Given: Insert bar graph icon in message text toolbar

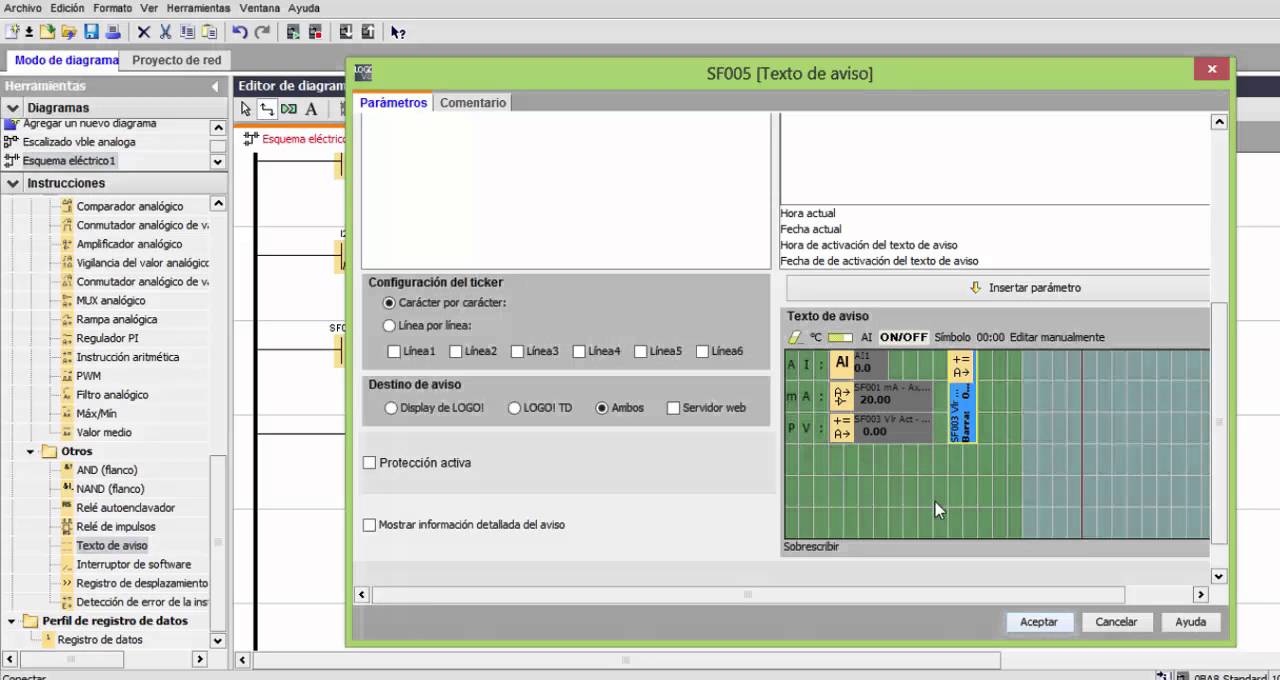Looking at the screenshot, I should (840, 337).
